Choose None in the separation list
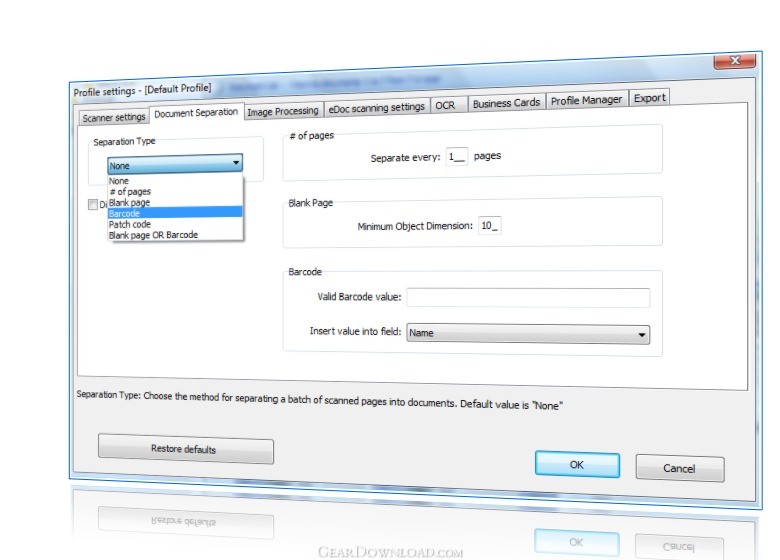780x560 pixels. (x=175, y=181)
